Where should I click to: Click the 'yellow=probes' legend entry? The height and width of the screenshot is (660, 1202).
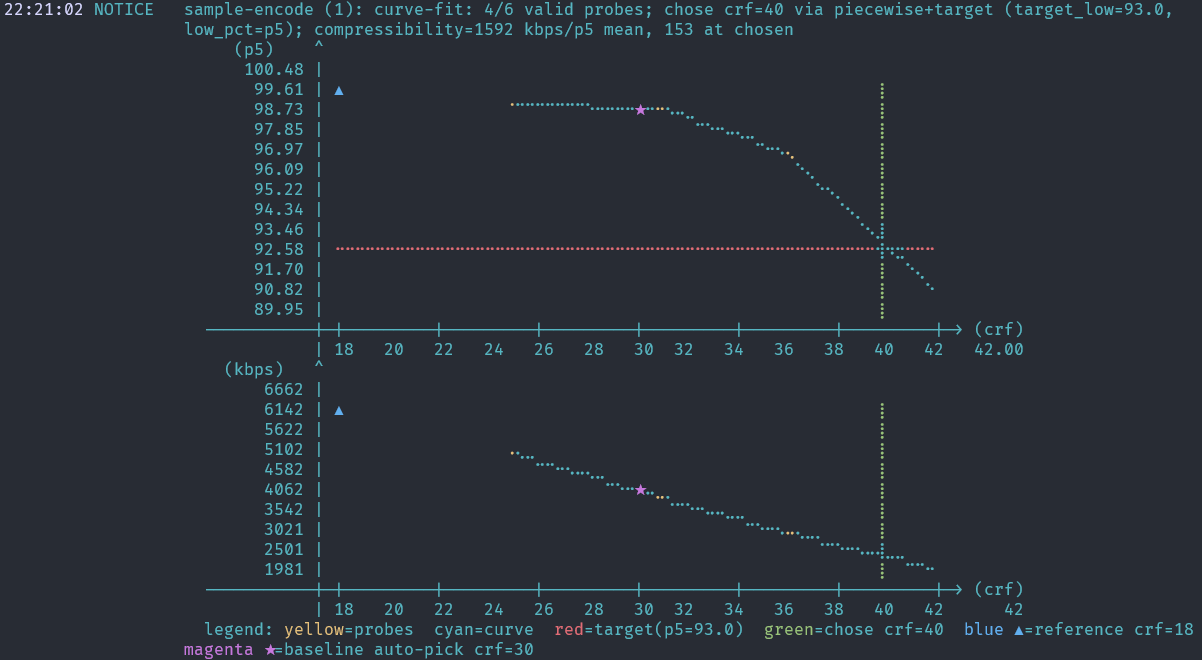349,630
